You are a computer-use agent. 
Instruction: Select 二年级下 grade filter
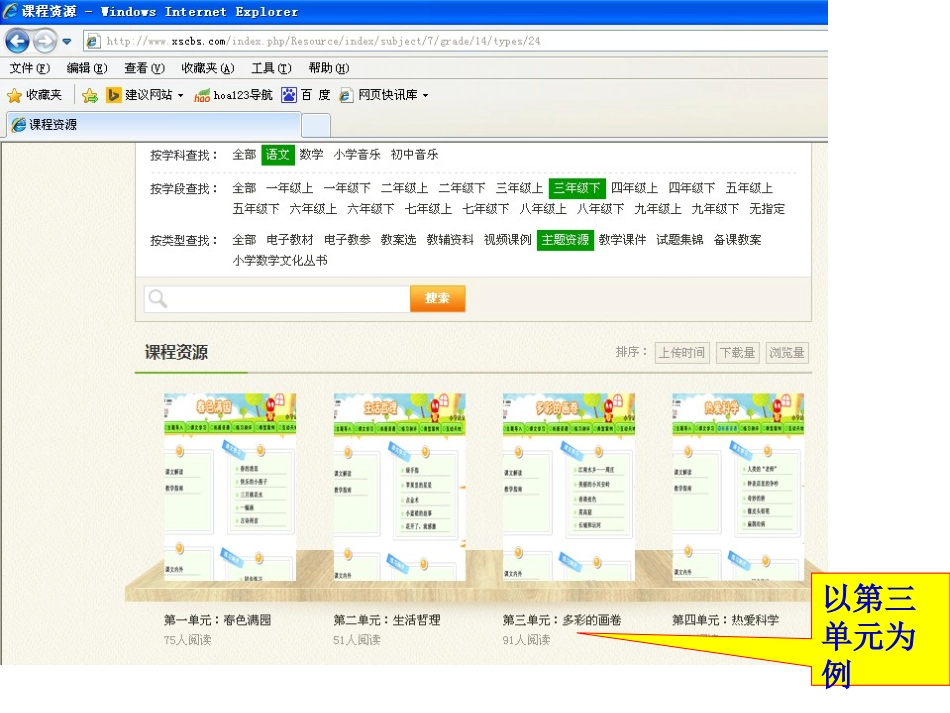tap(462, 188)
